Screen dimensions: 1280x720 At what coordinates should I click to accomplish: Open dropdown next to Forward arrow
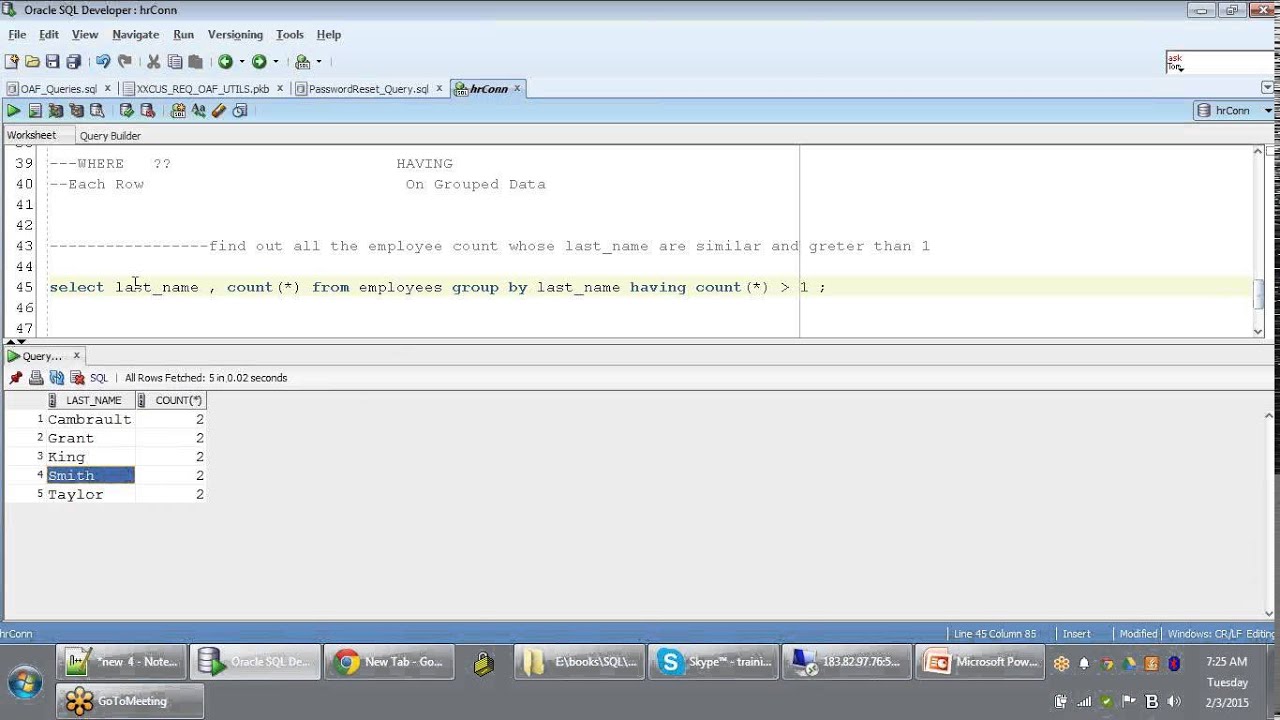click(275, 62)
